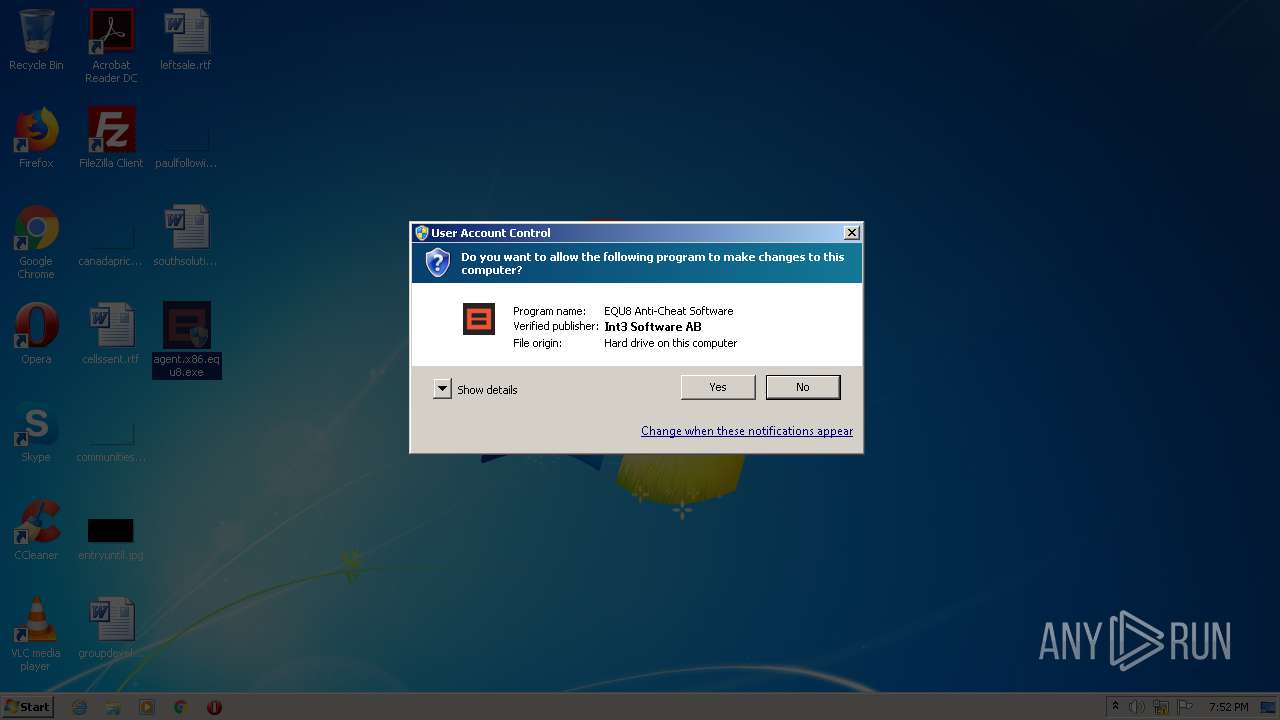Open media player taskbar icon

click(147, 707)
